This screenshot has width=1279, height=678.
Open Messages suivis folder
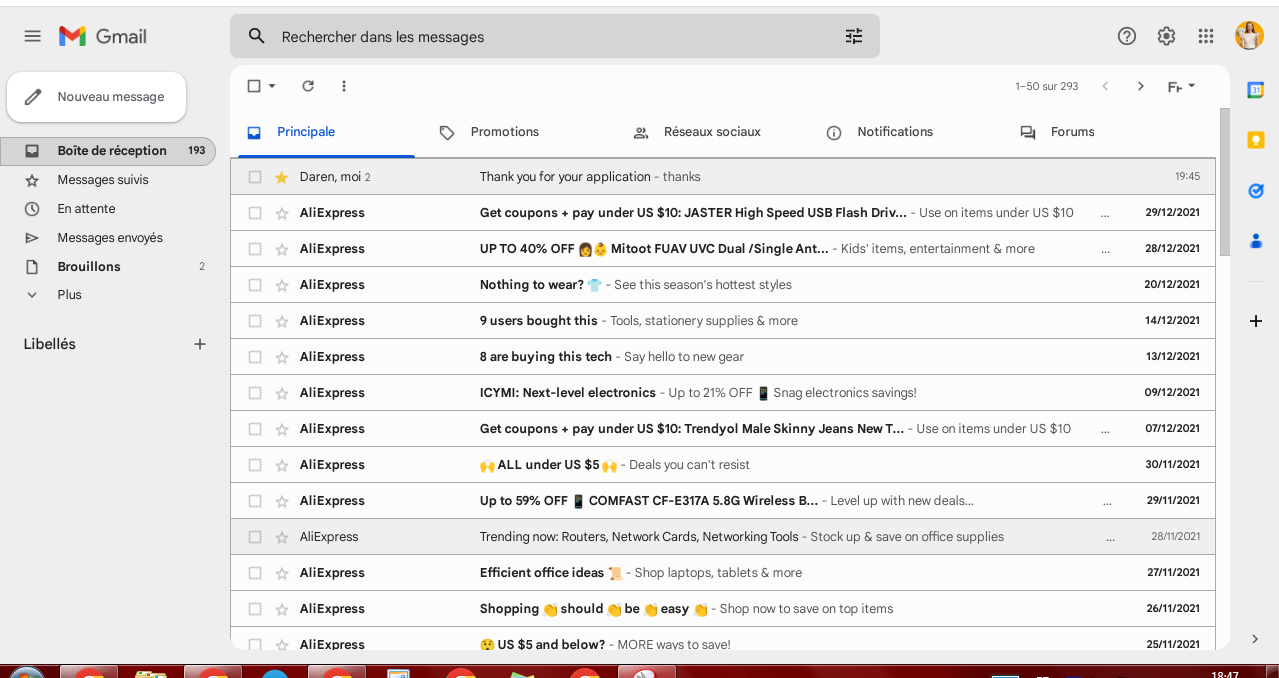(108, 180)
